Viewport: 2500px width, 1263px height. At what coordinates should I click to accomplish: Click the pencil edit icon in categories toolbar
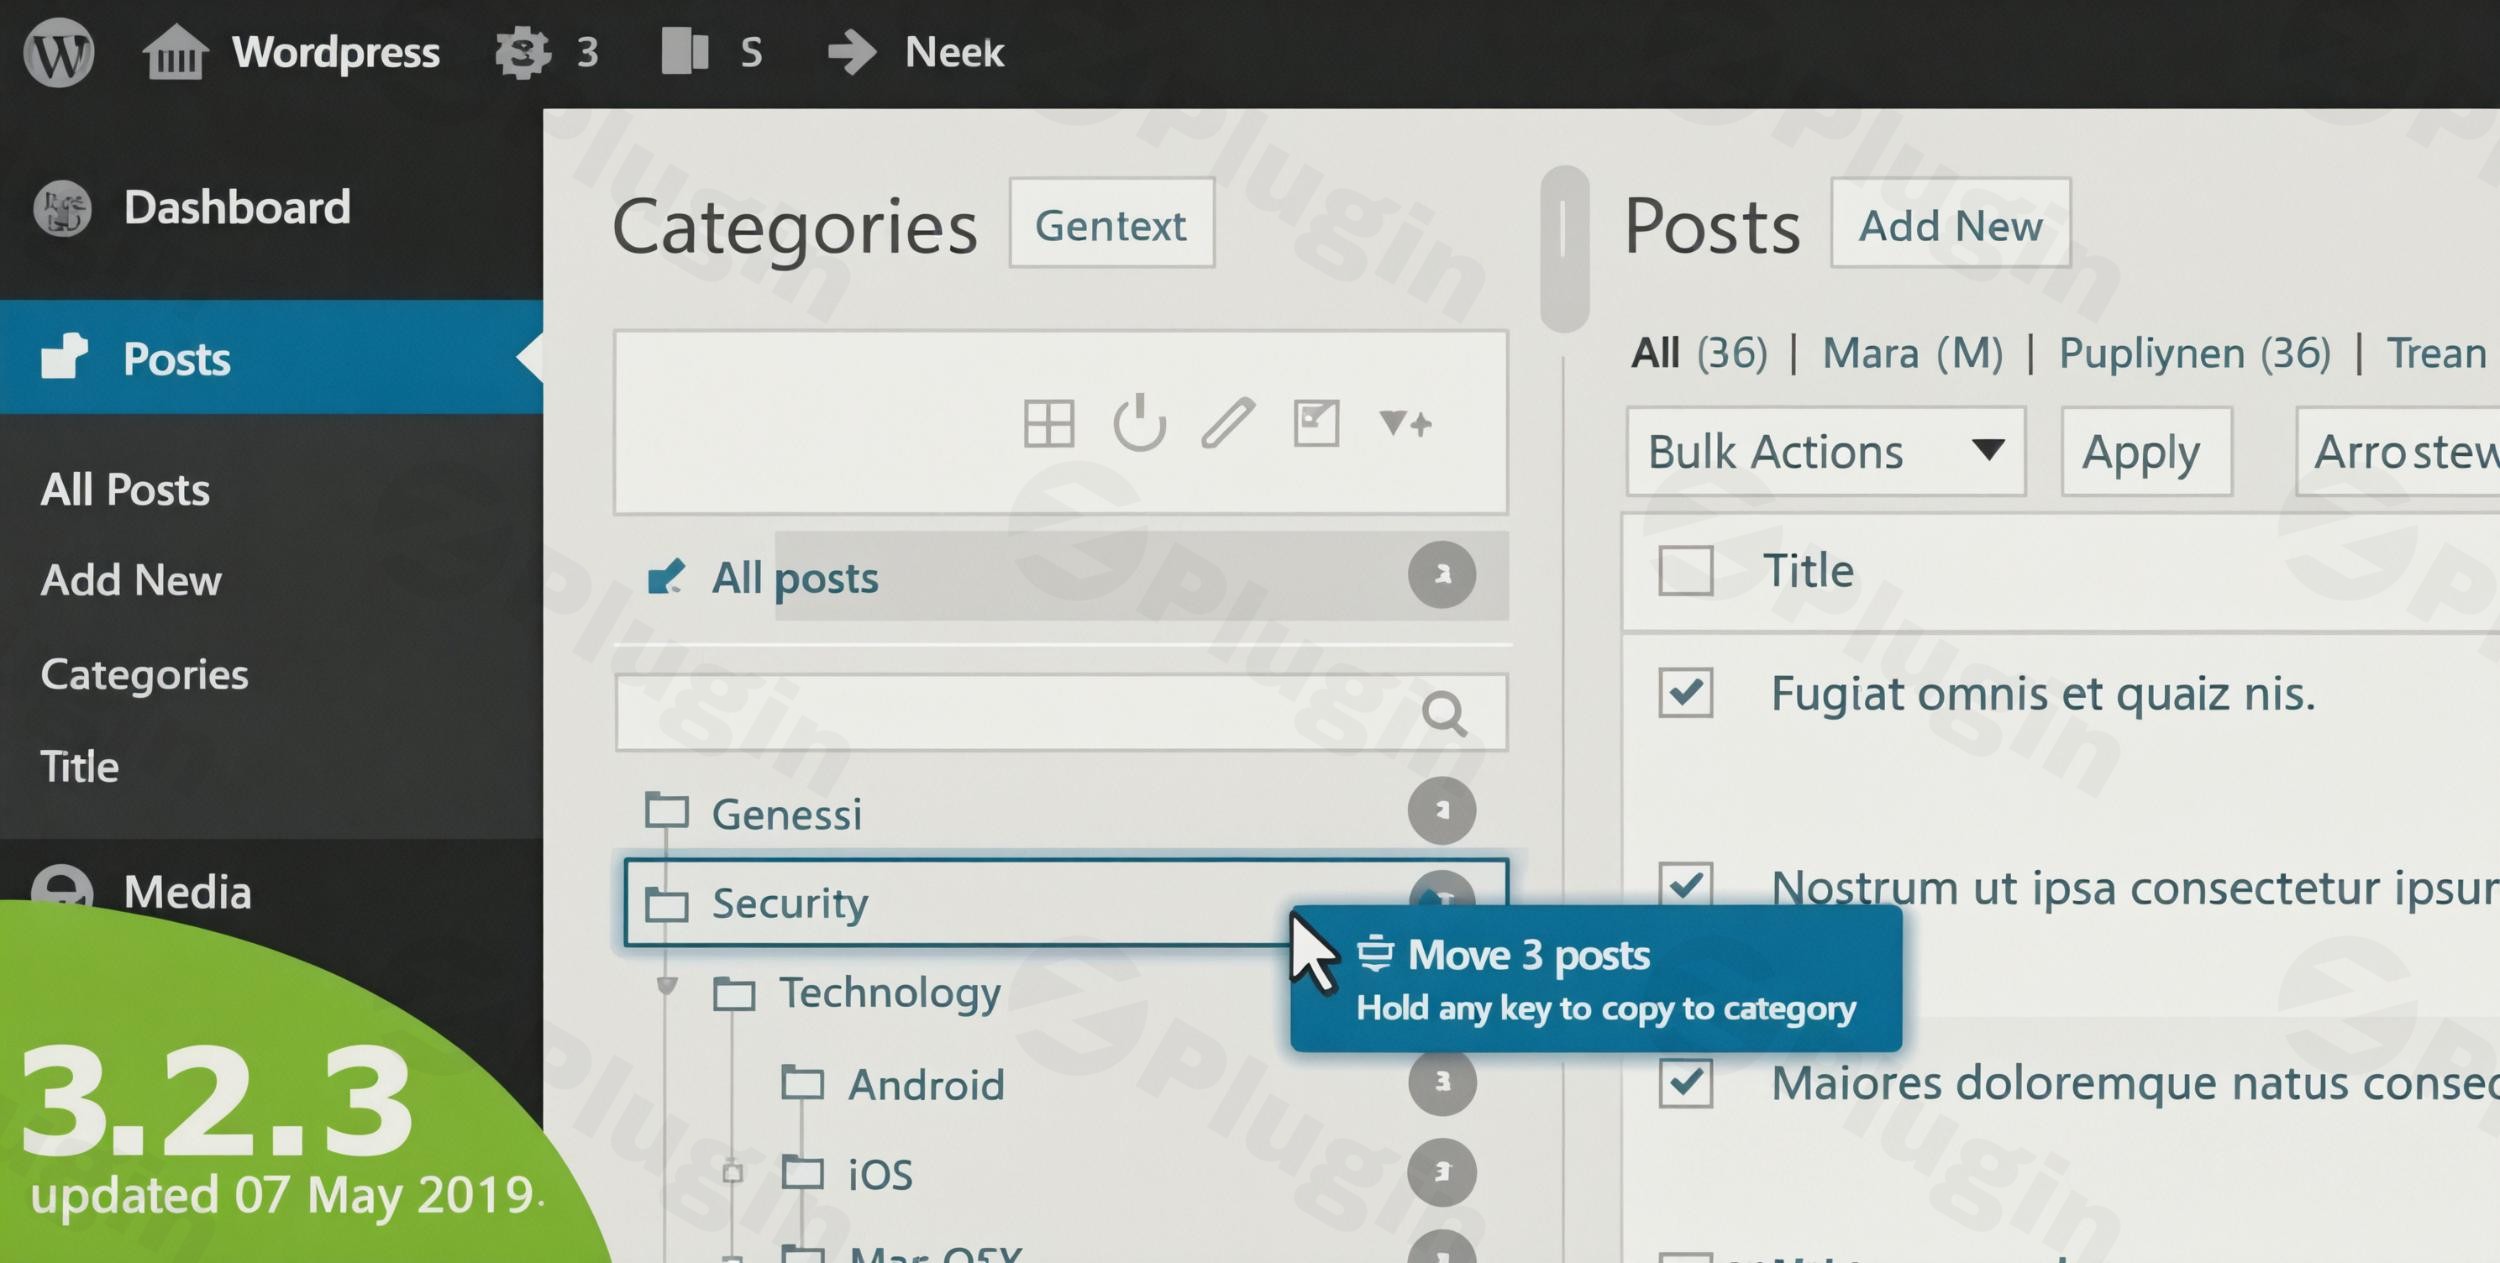[x=1228, y=422]
